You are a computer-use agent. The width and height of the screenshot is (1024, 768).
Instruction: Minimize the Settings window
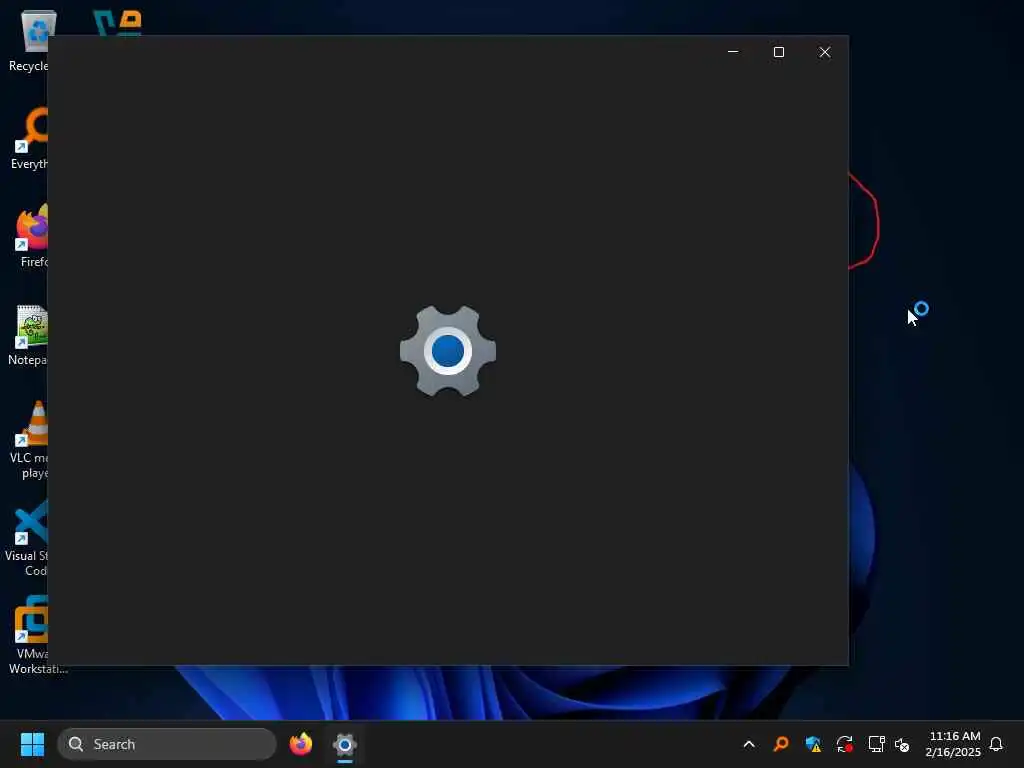tap(733, 52)
